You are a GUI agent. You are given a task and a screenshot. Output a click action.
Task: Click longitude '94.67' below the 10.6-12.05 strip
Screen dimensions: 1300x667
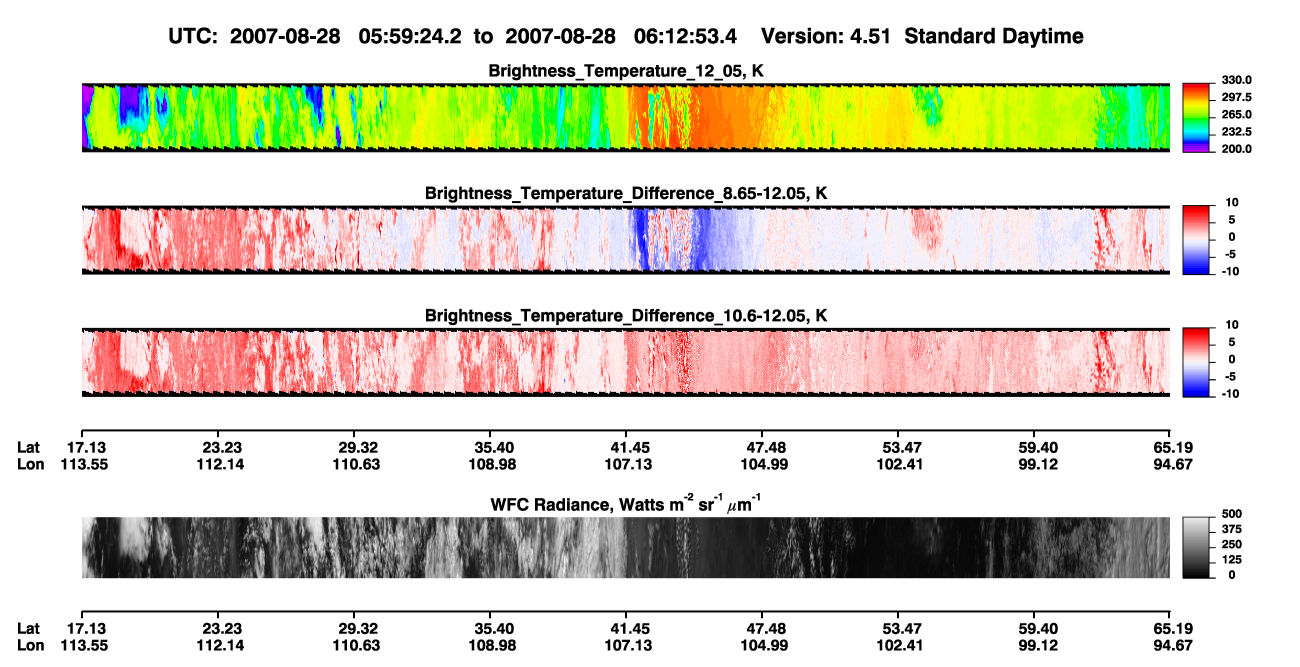[x=1170, y=464]
